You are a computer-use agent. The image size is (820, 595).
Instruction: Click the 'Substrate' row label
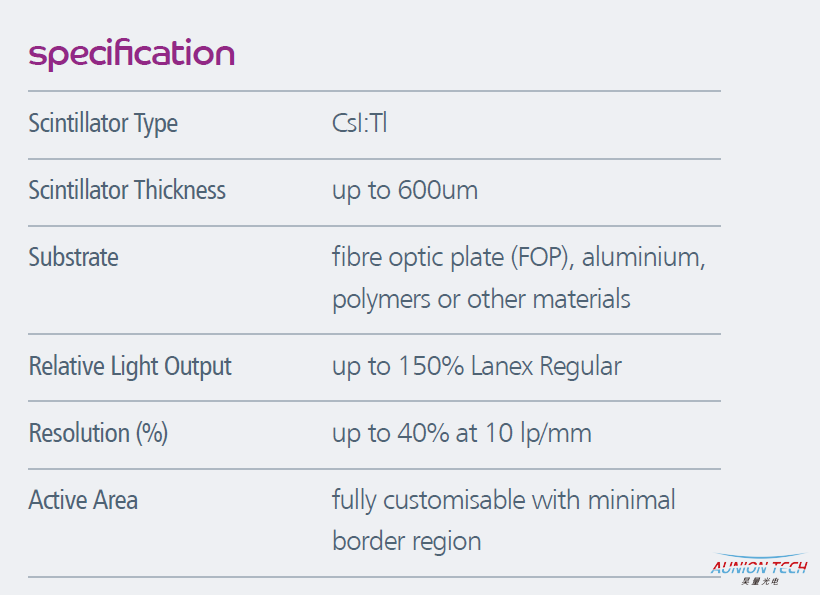click(x=74, y=257)
